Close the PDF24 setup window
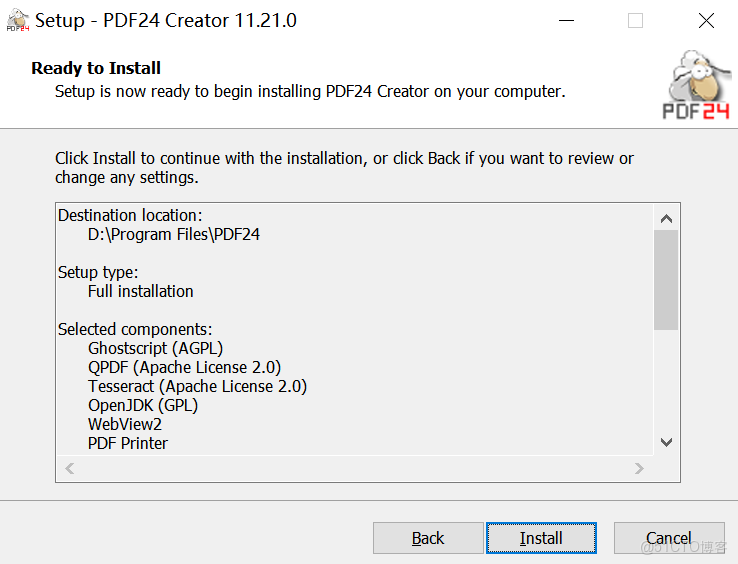The image size is (738, 564). tap(706, 20)
